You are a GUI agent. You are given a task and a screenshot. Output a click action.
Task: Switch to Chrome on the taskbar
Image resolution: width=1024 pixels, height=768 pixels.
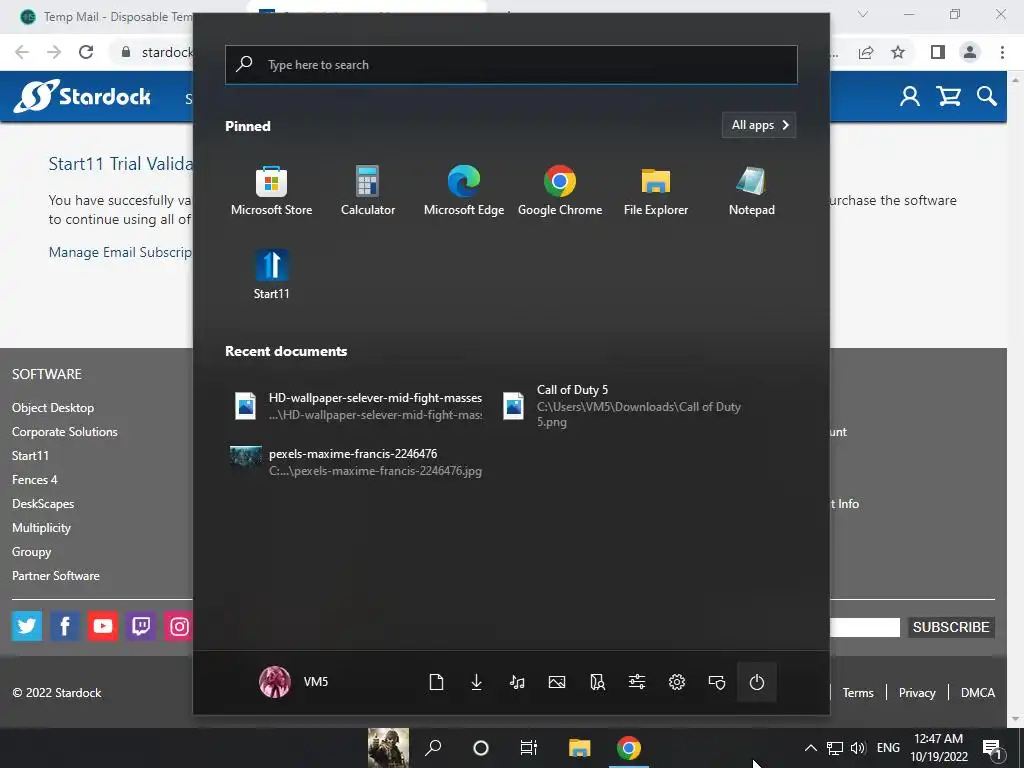click(629, 748)
